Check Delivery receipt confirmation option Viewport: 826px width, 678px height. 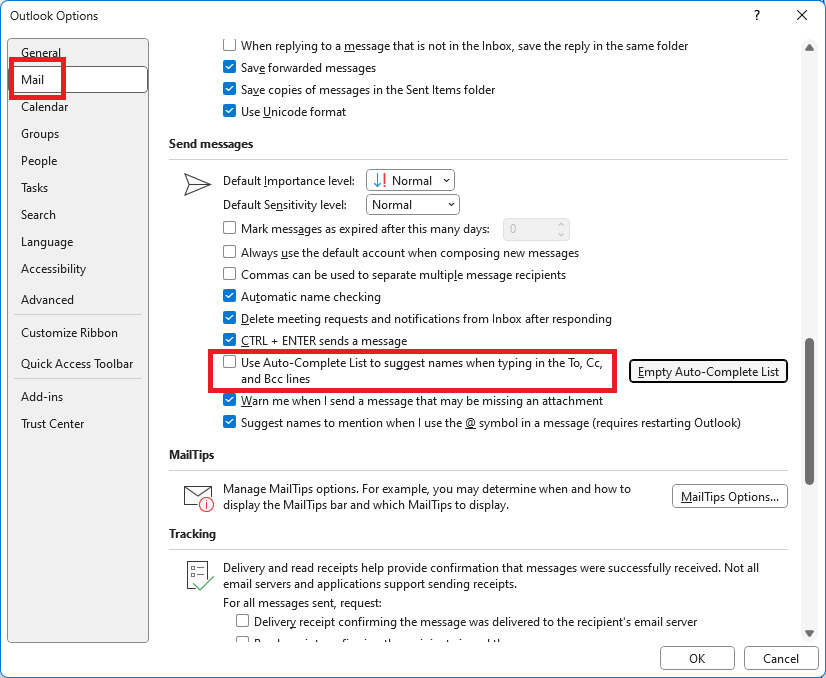pyautogui.click(x=242, y=621)
